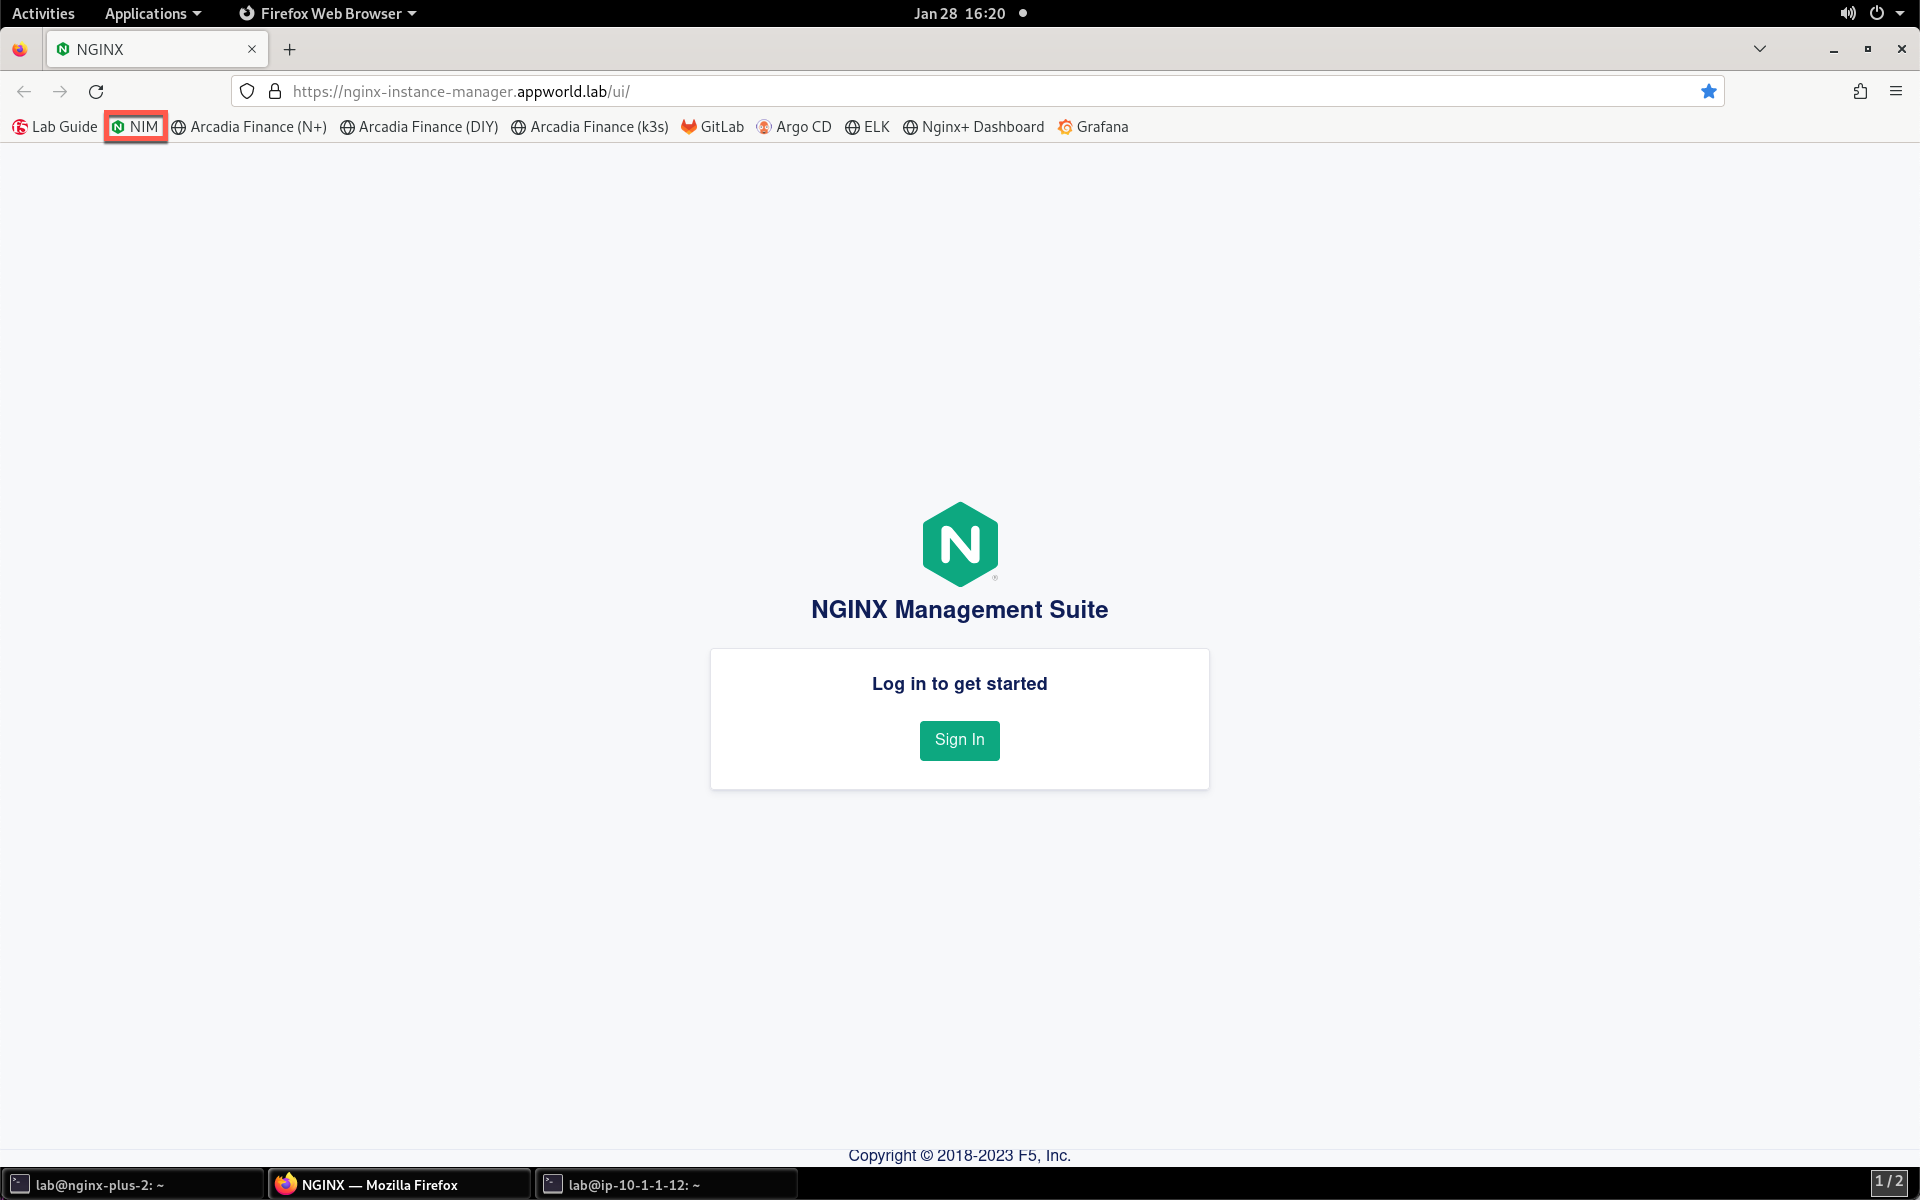Click the F5 copyright footer text

coord(959,1155)
